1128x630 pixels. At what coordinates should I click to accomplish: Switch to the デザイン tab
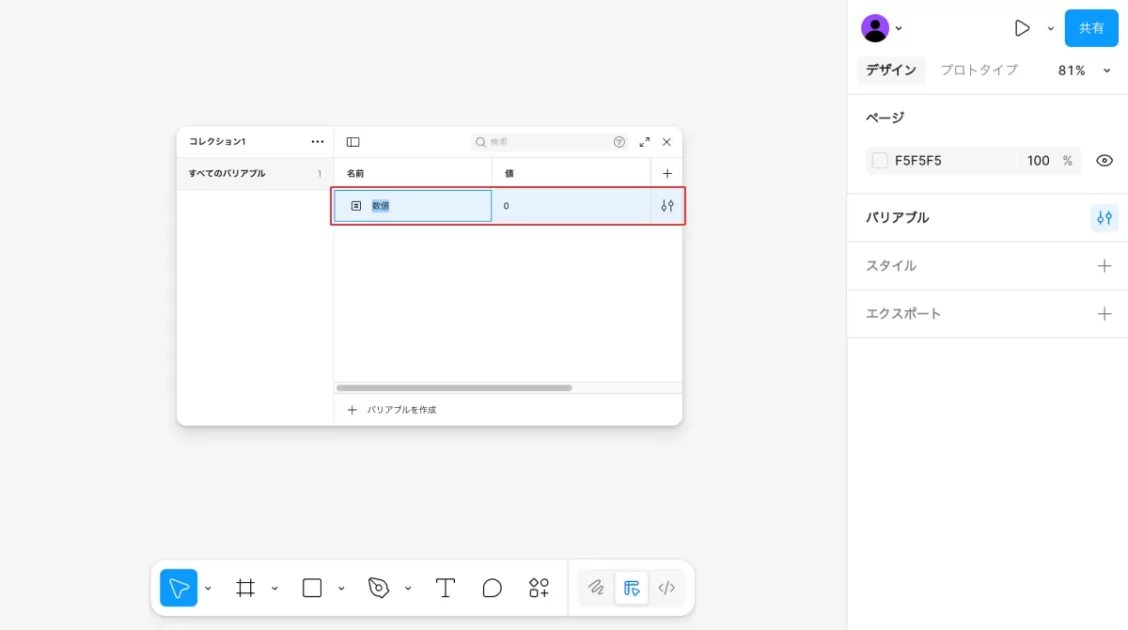(x=890, y=70)
